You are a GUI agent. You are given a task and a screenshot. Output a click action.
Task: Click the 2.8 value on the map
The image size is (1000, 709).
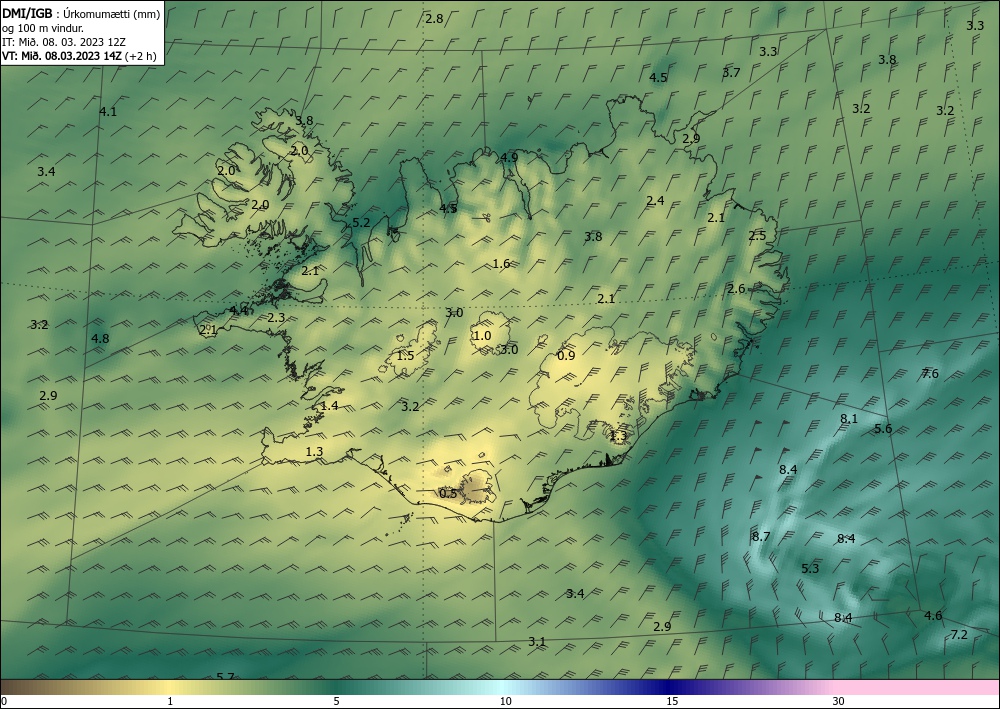(434, 19)
